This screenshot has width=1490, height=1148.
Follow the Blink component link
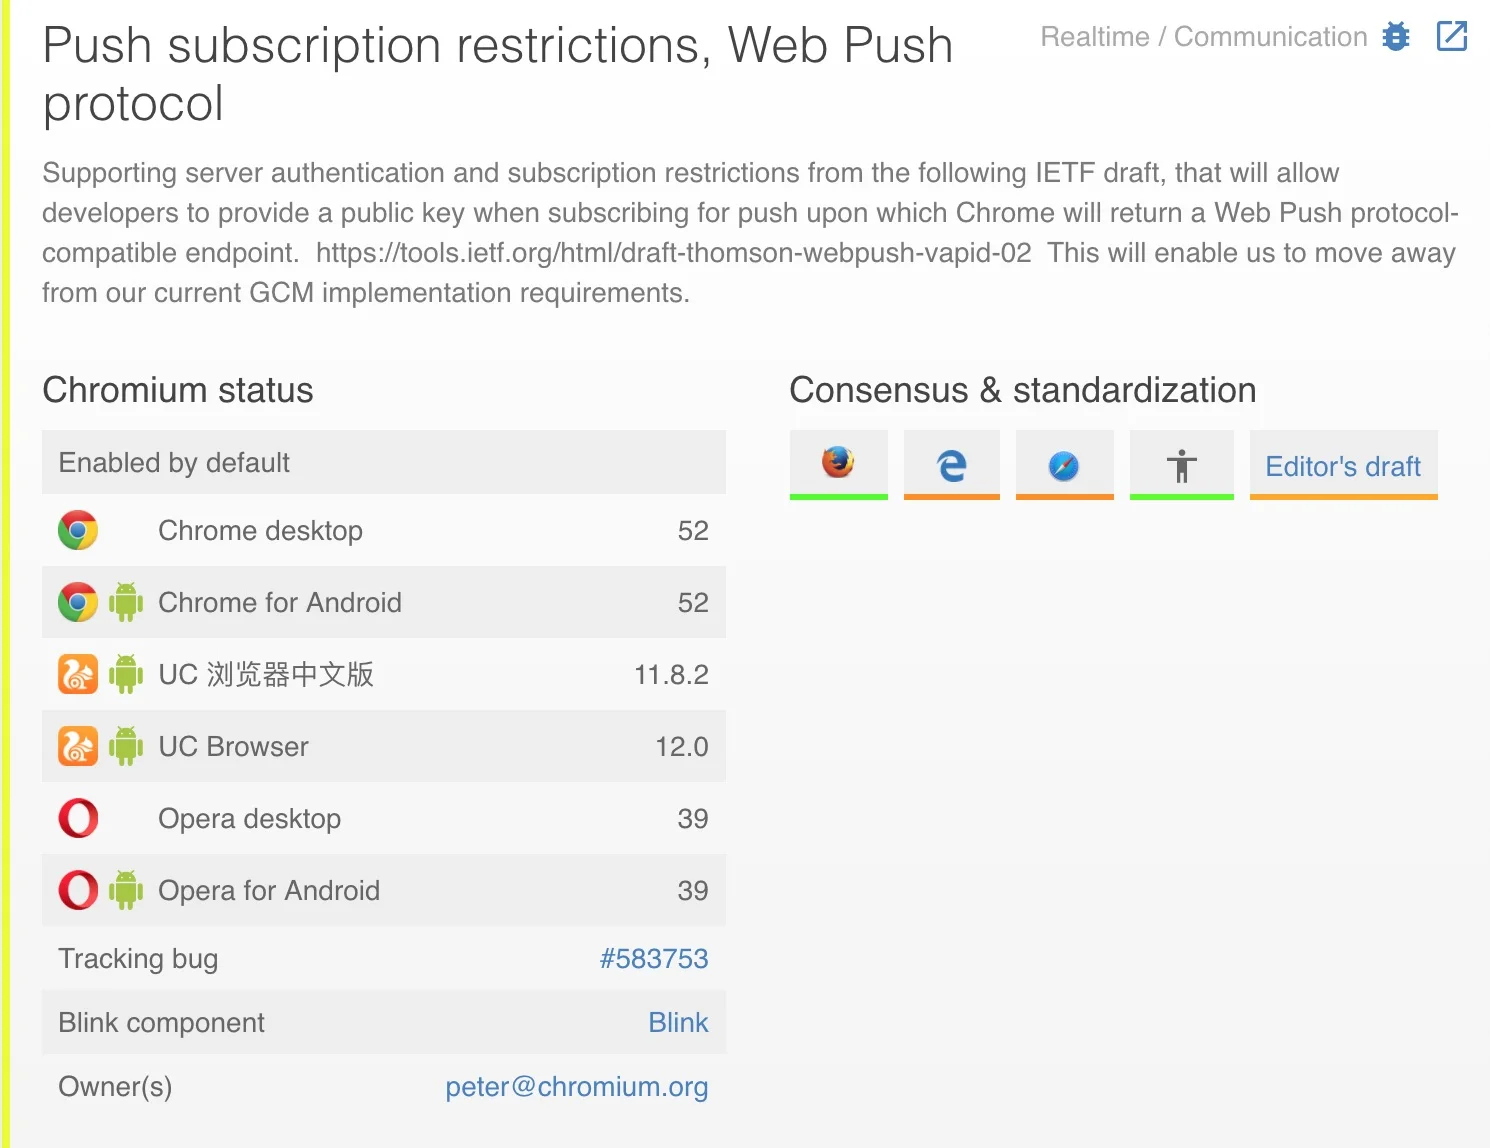click(678, 1023)
